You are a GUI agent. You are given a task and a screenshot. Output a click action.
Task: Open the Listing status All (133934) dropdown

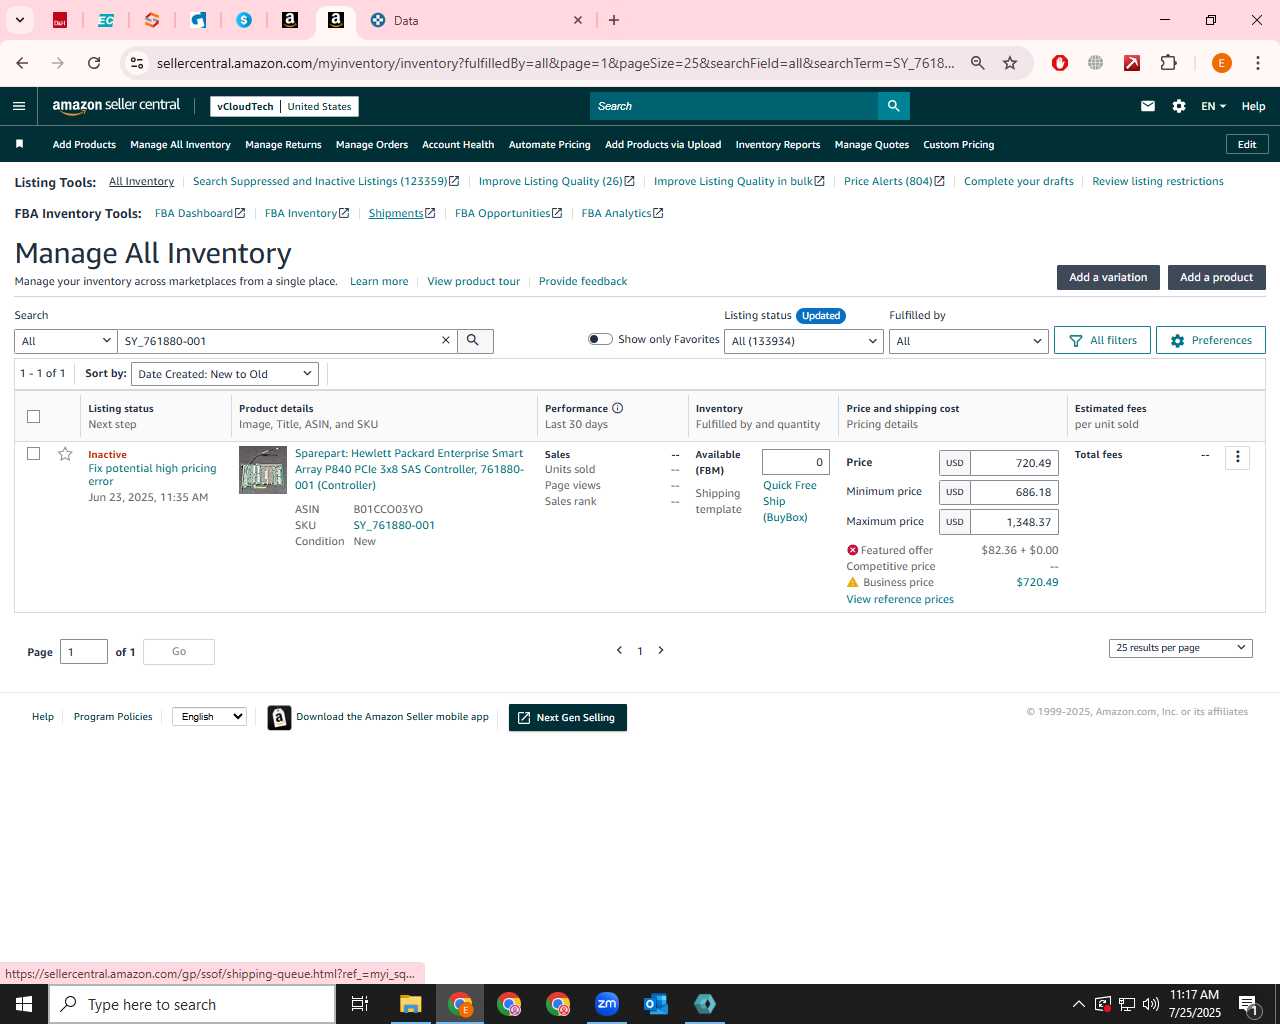[x=805, y=341]
